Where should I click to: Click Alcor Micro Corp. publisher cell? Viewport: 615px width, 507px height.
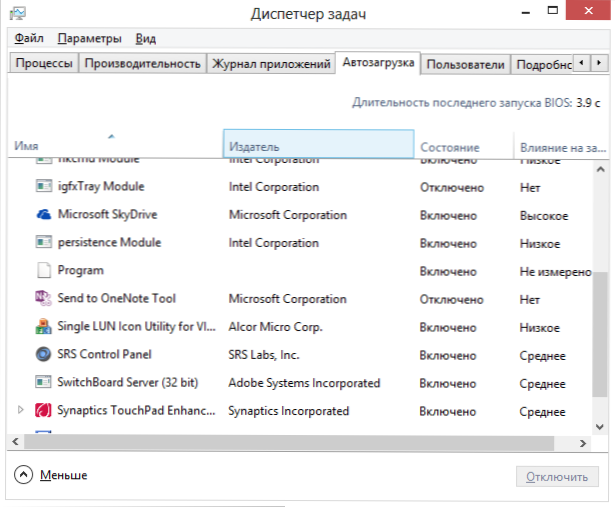point(275,327)
